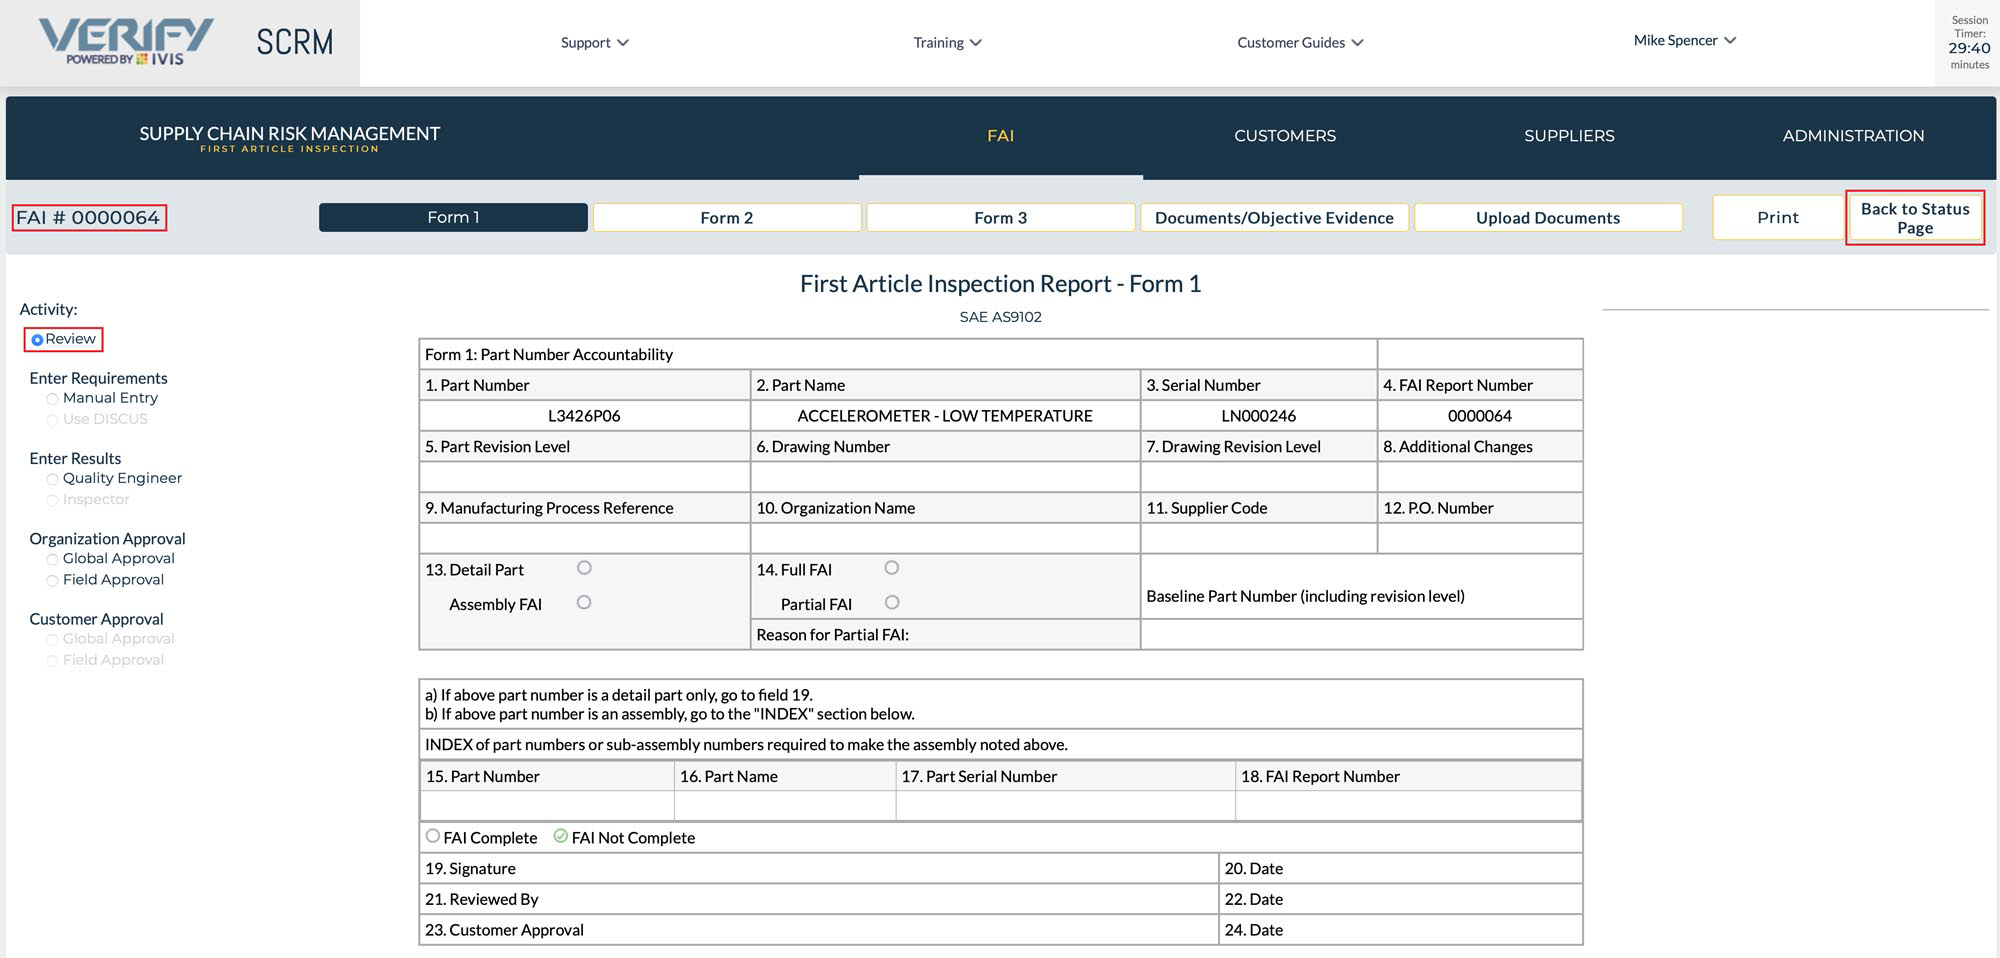Screen dimensions: 2000x958
Task: Click the 15. Part Number index field
Action: pyautogui.click(x=547, y=806)
